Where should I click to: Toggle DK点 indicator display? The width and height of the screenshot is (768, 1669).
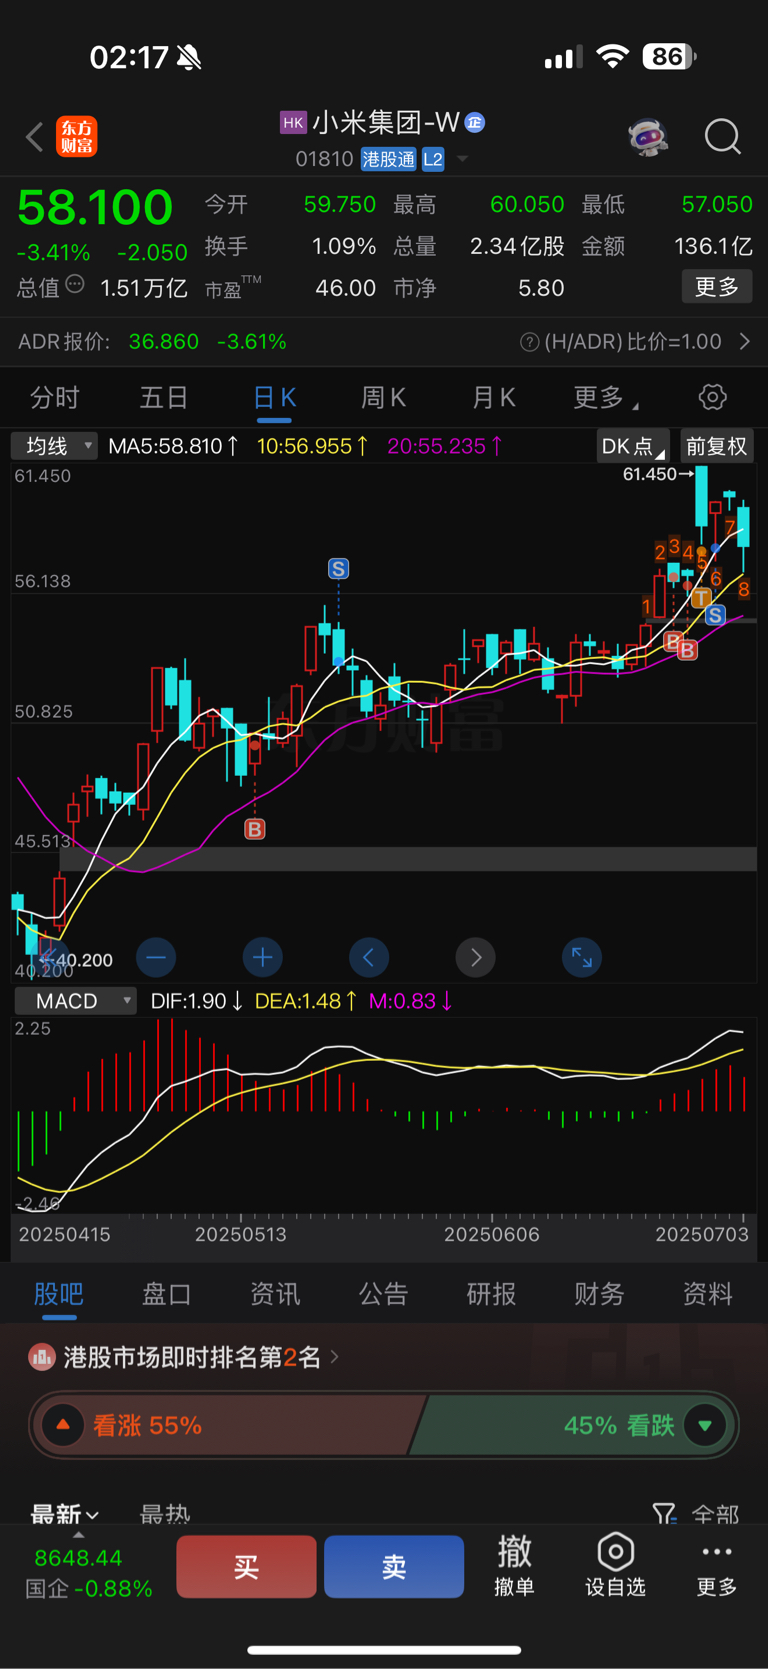pos(633,446)
